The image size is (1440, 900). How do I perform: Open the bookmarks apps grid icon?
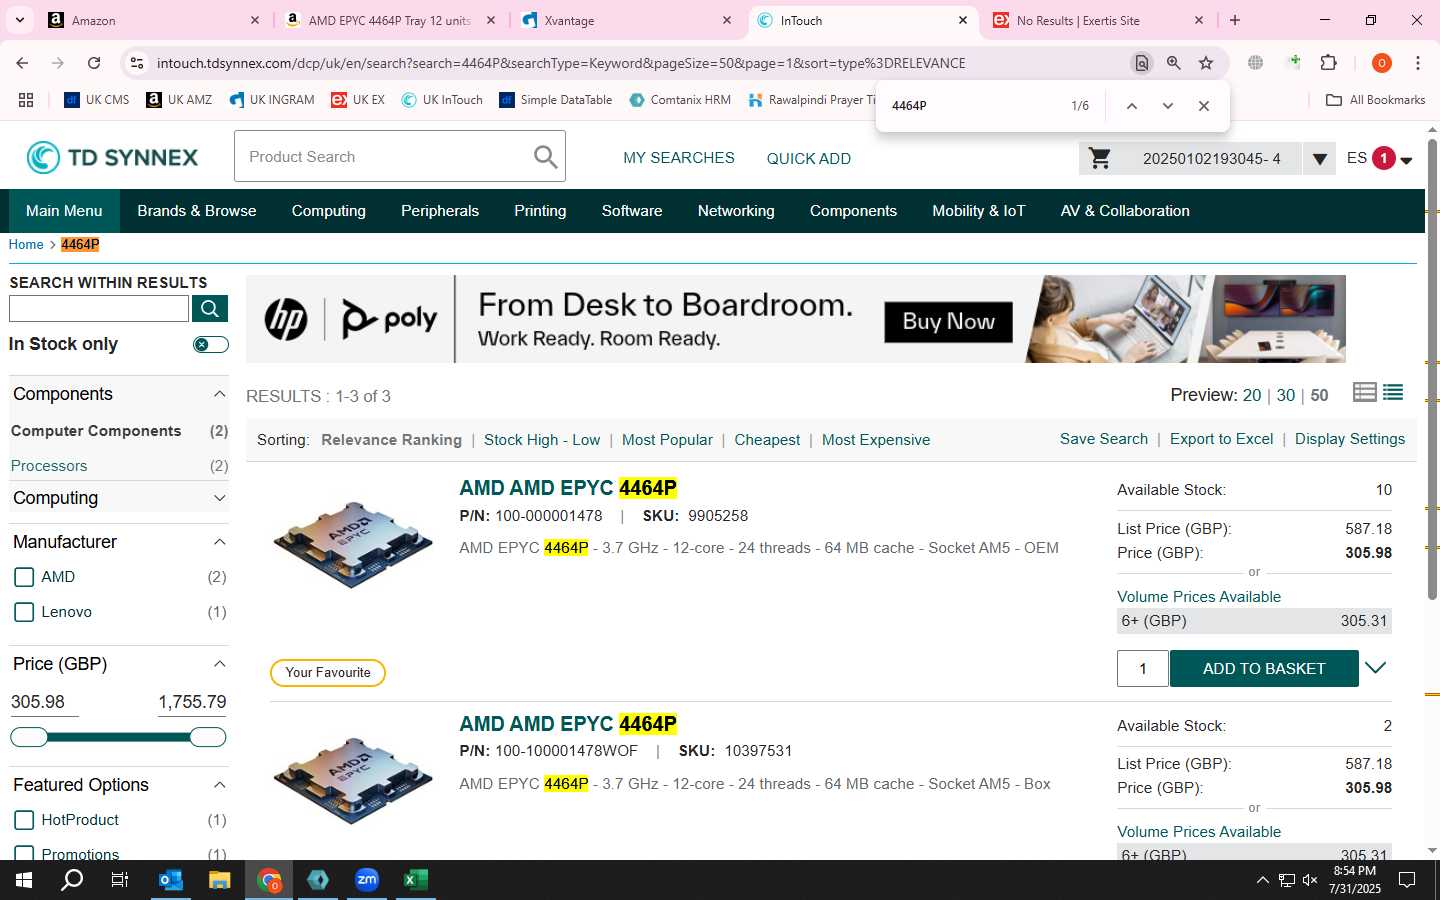click(26, 100)
